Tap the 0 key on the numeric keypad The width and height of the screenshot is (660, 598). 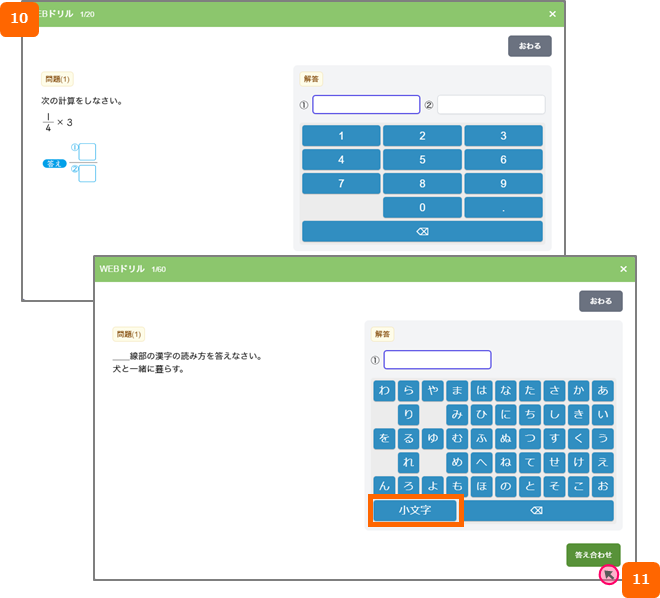pyautogui.click(x=422, y=208)
